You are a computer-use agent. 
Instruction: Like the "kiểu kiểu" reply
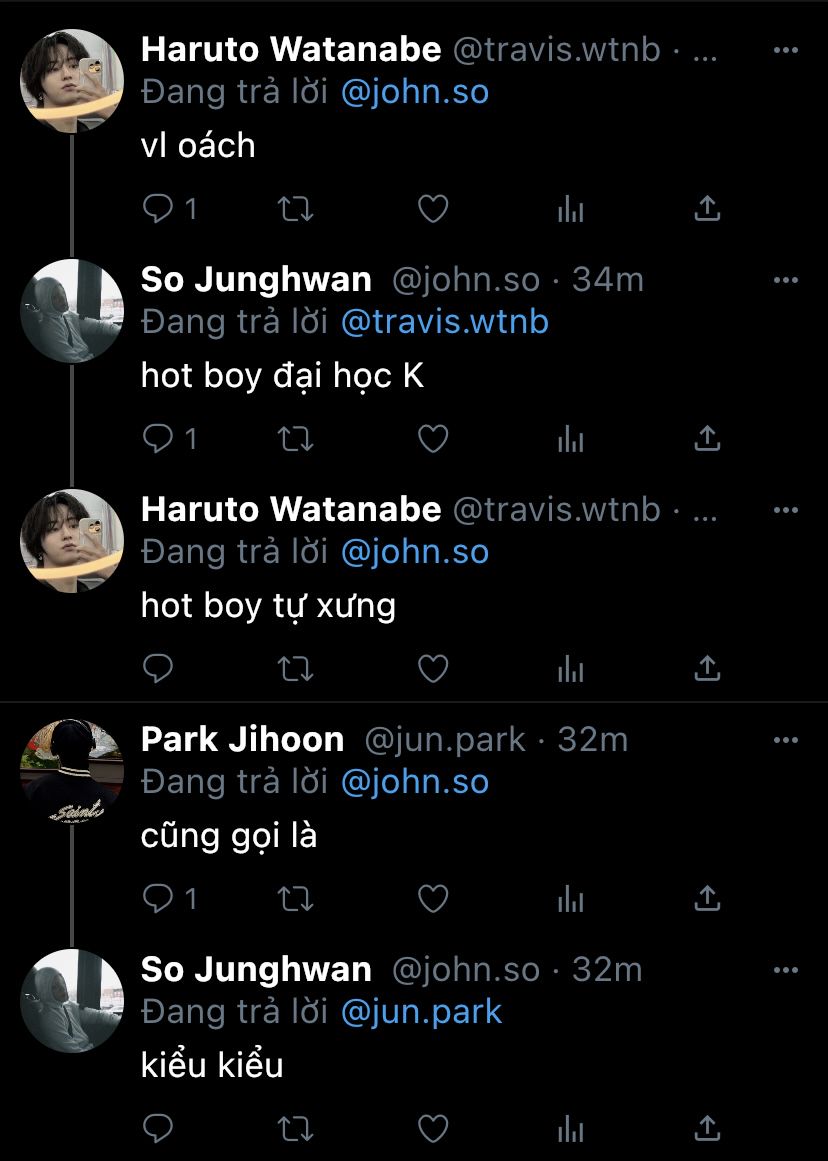[432, 1129]
